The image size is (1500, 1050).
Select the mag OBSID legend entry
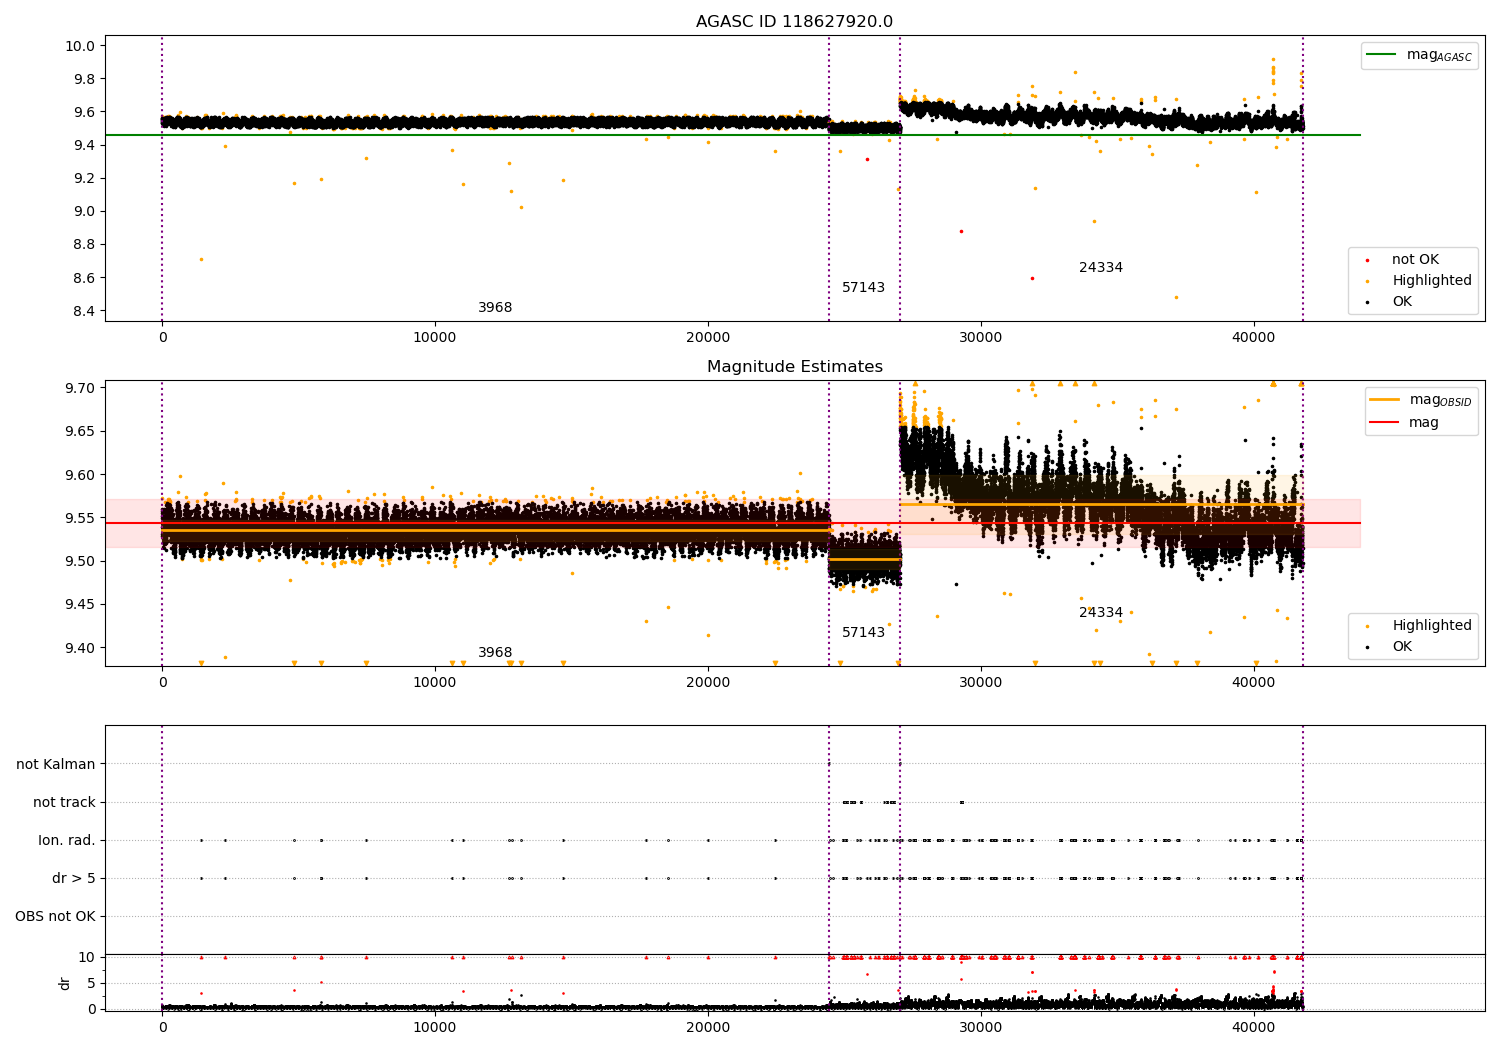coord(1421,400)
